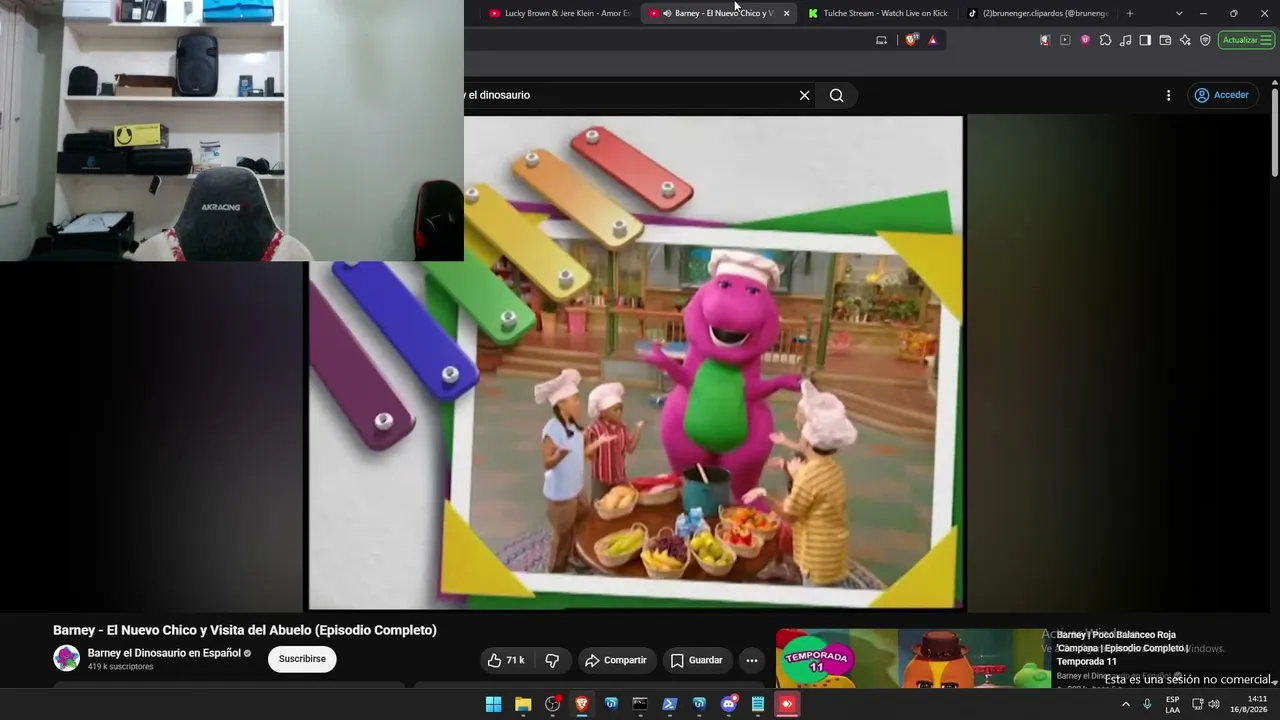Switch to Tulche Stream Kick tab
The width and height of the screenshot is (1280, 720).
click(x=879, y=13)
